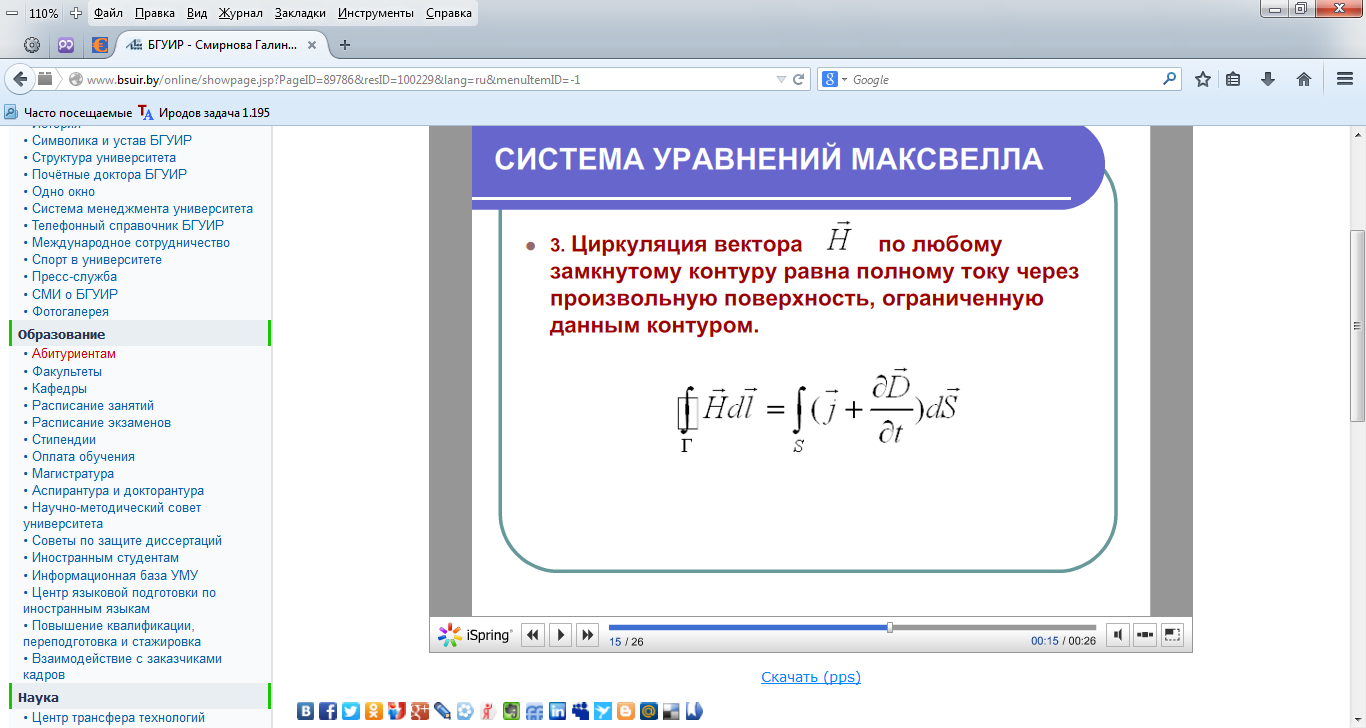The width and height of the screenshot is (1366, 728).
Task: Share page via VKontakte icon
Action: click(305, 711)
